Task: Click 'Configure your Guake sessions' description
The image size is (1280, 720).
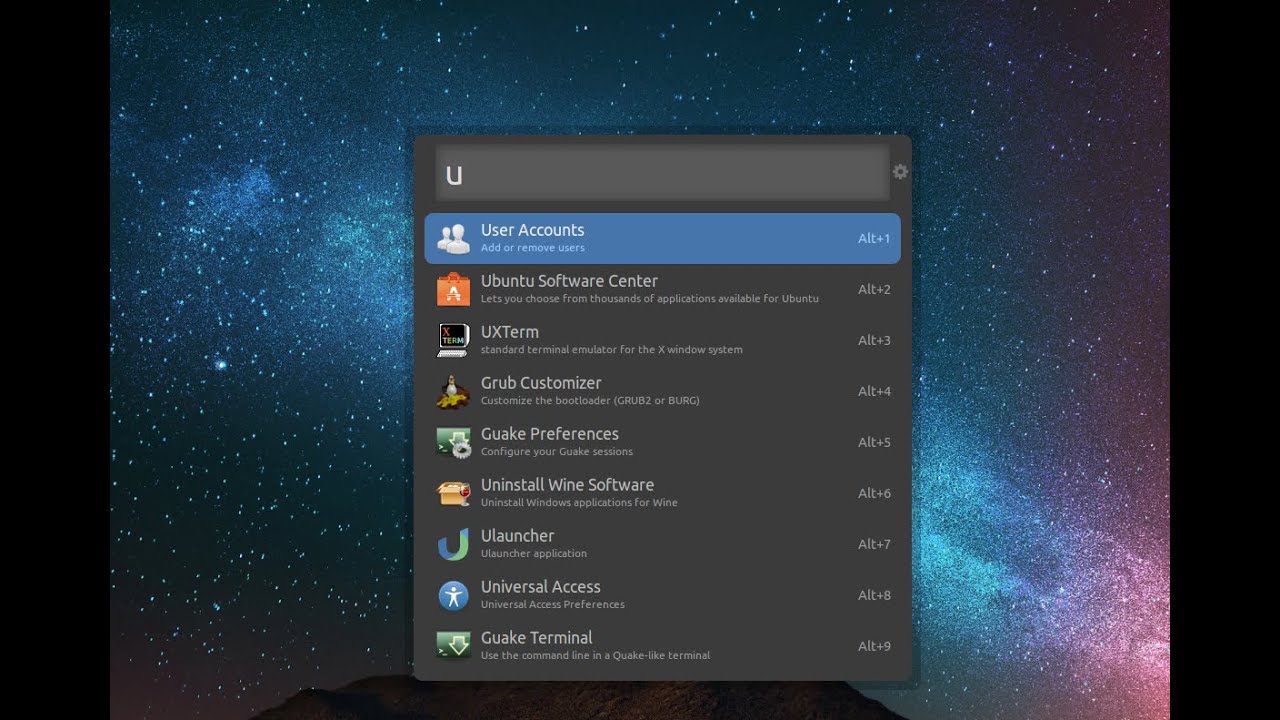Action: pos(556,452)
